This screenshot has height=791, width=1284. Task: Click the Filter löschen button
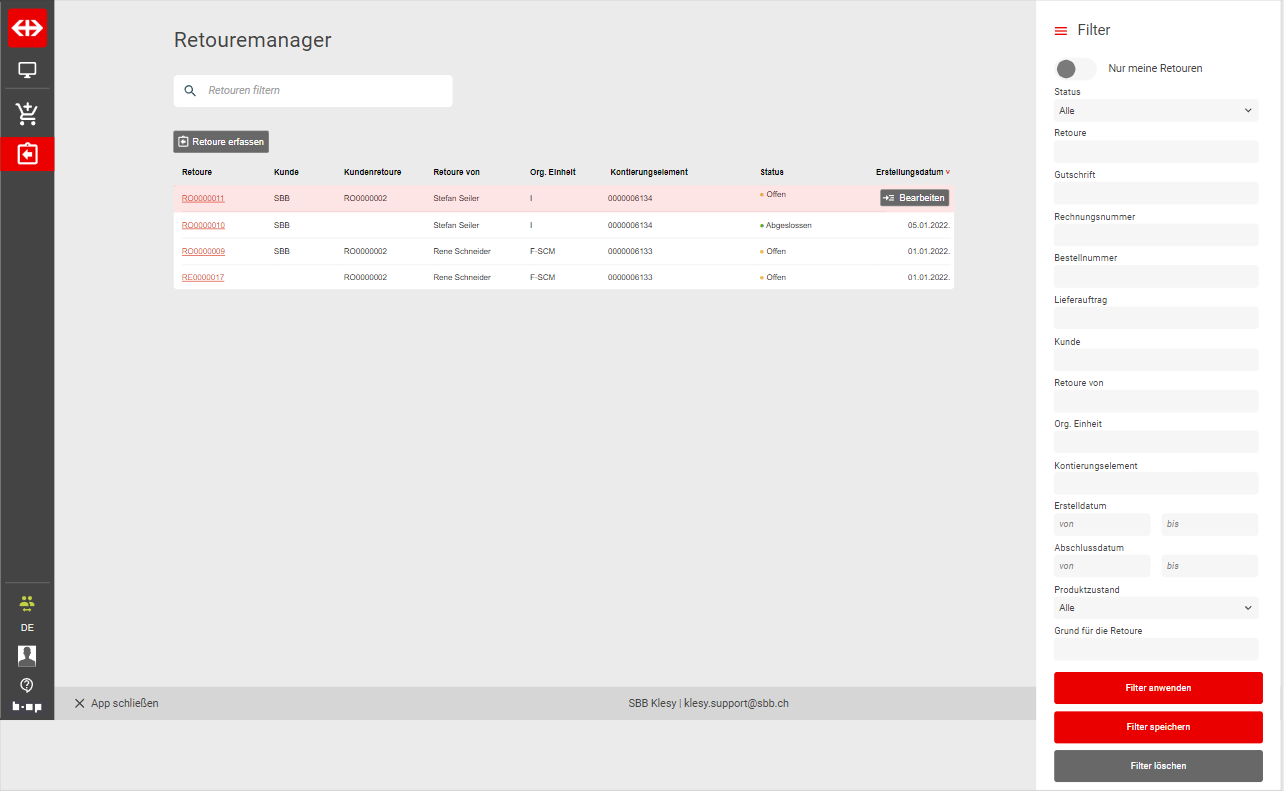point(1158,766)
